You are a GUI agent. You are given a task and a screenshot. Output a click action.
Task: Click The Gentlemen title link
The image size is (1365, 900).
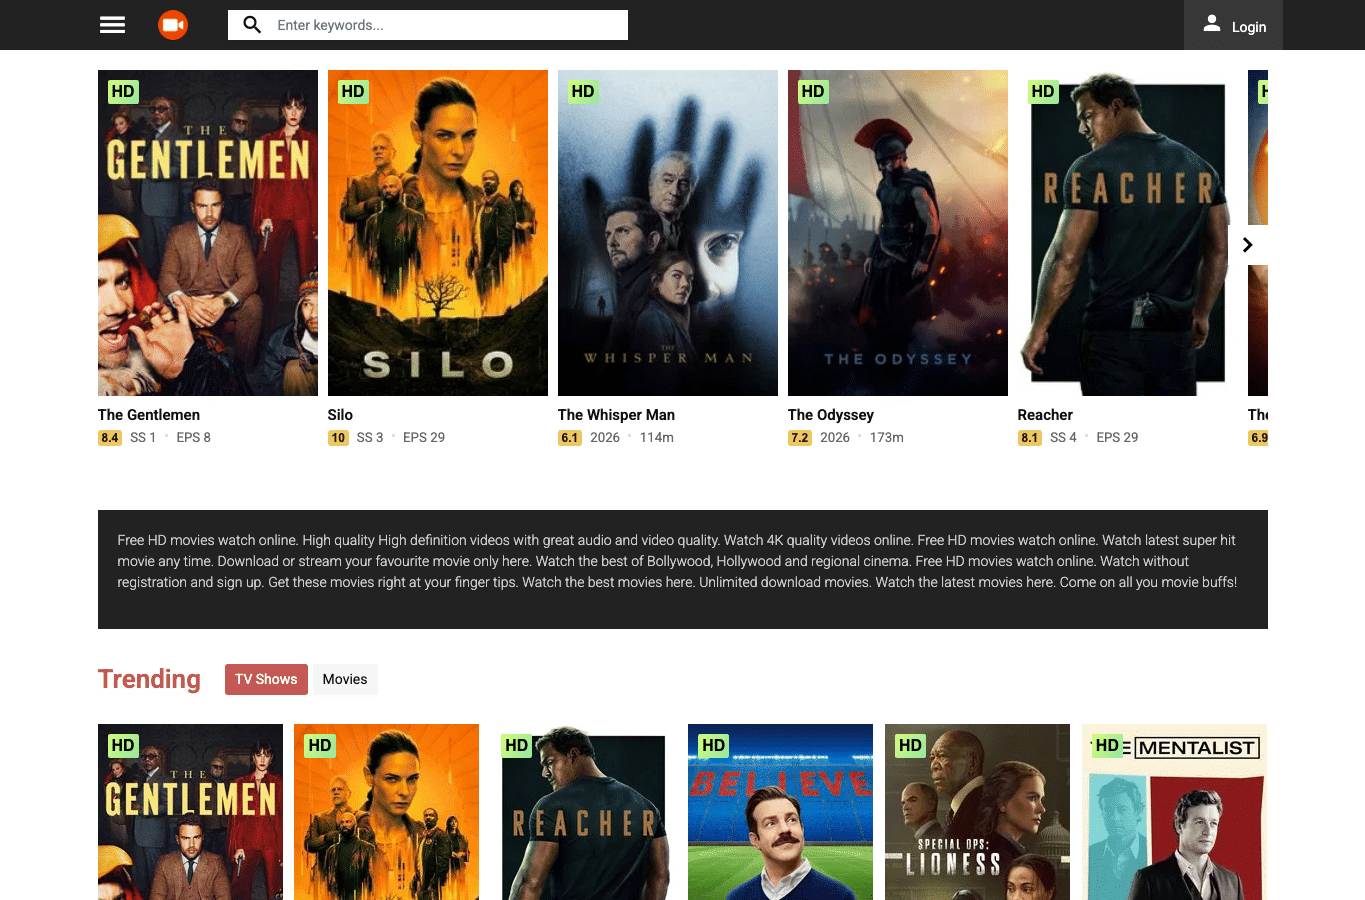pyautogui.click(x=149, y=415)
